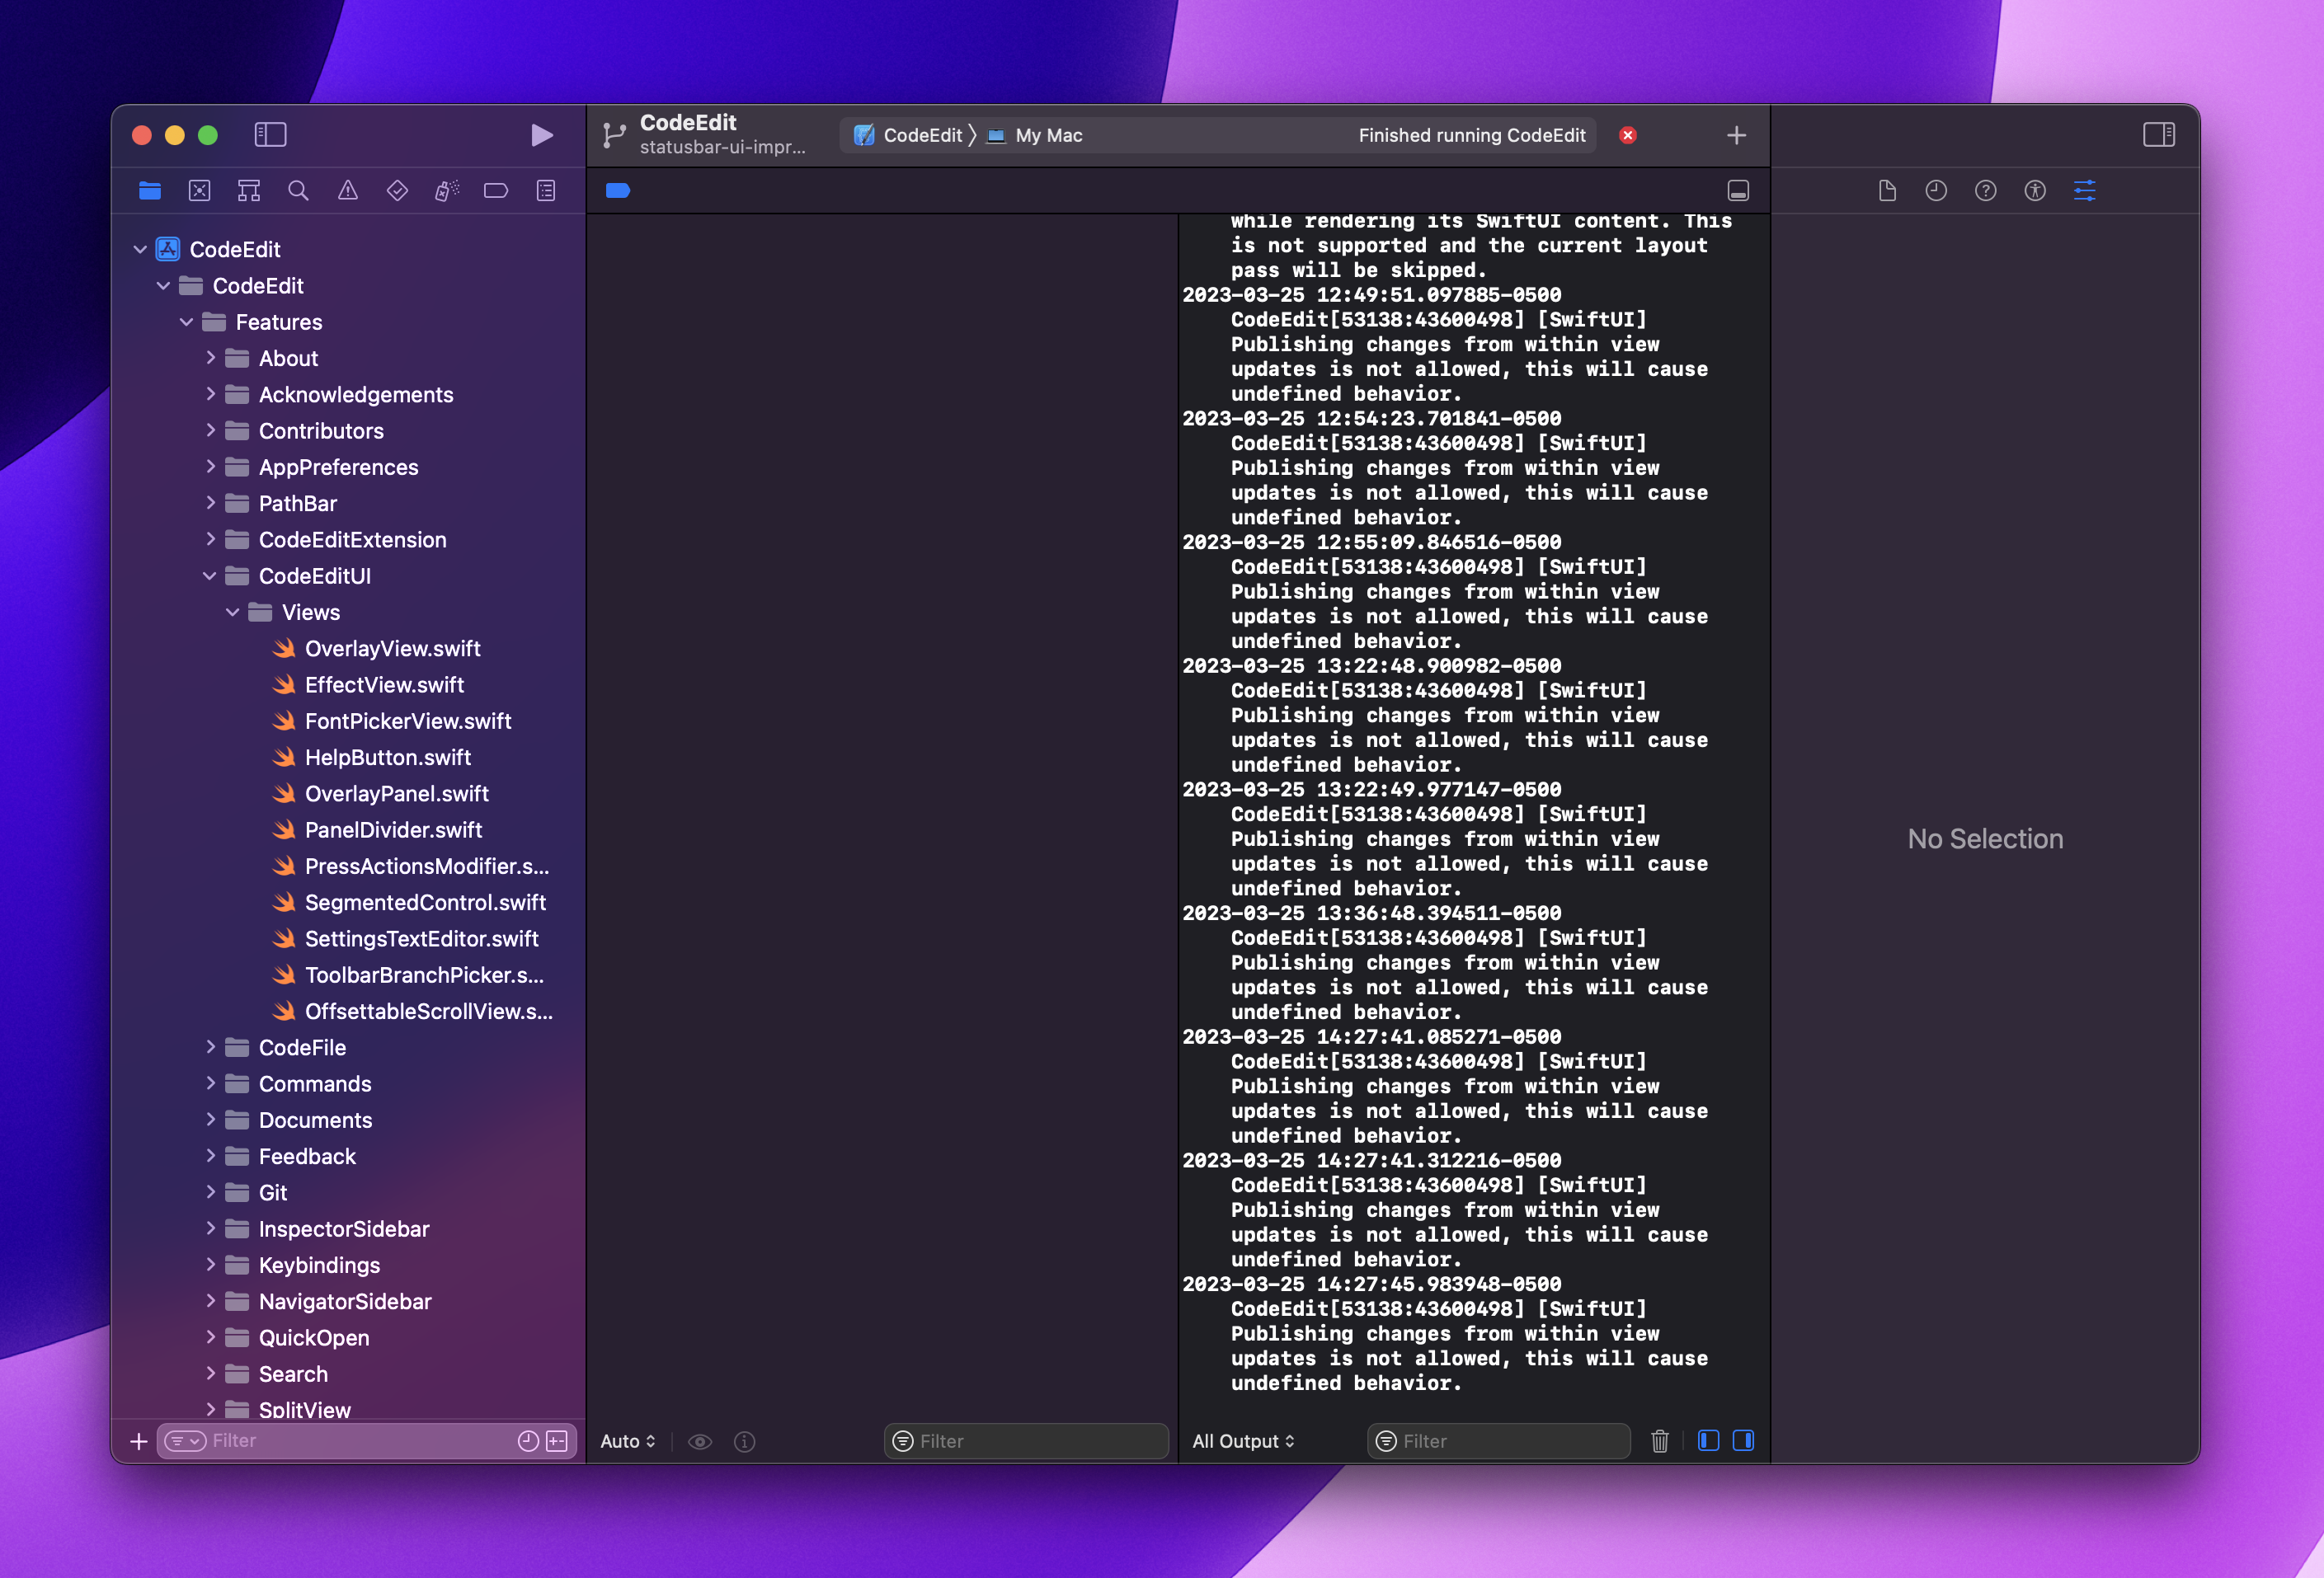This screenshot has height=1578, width=2324.
Task: Click the Run play button
Action: coord(541,135)
